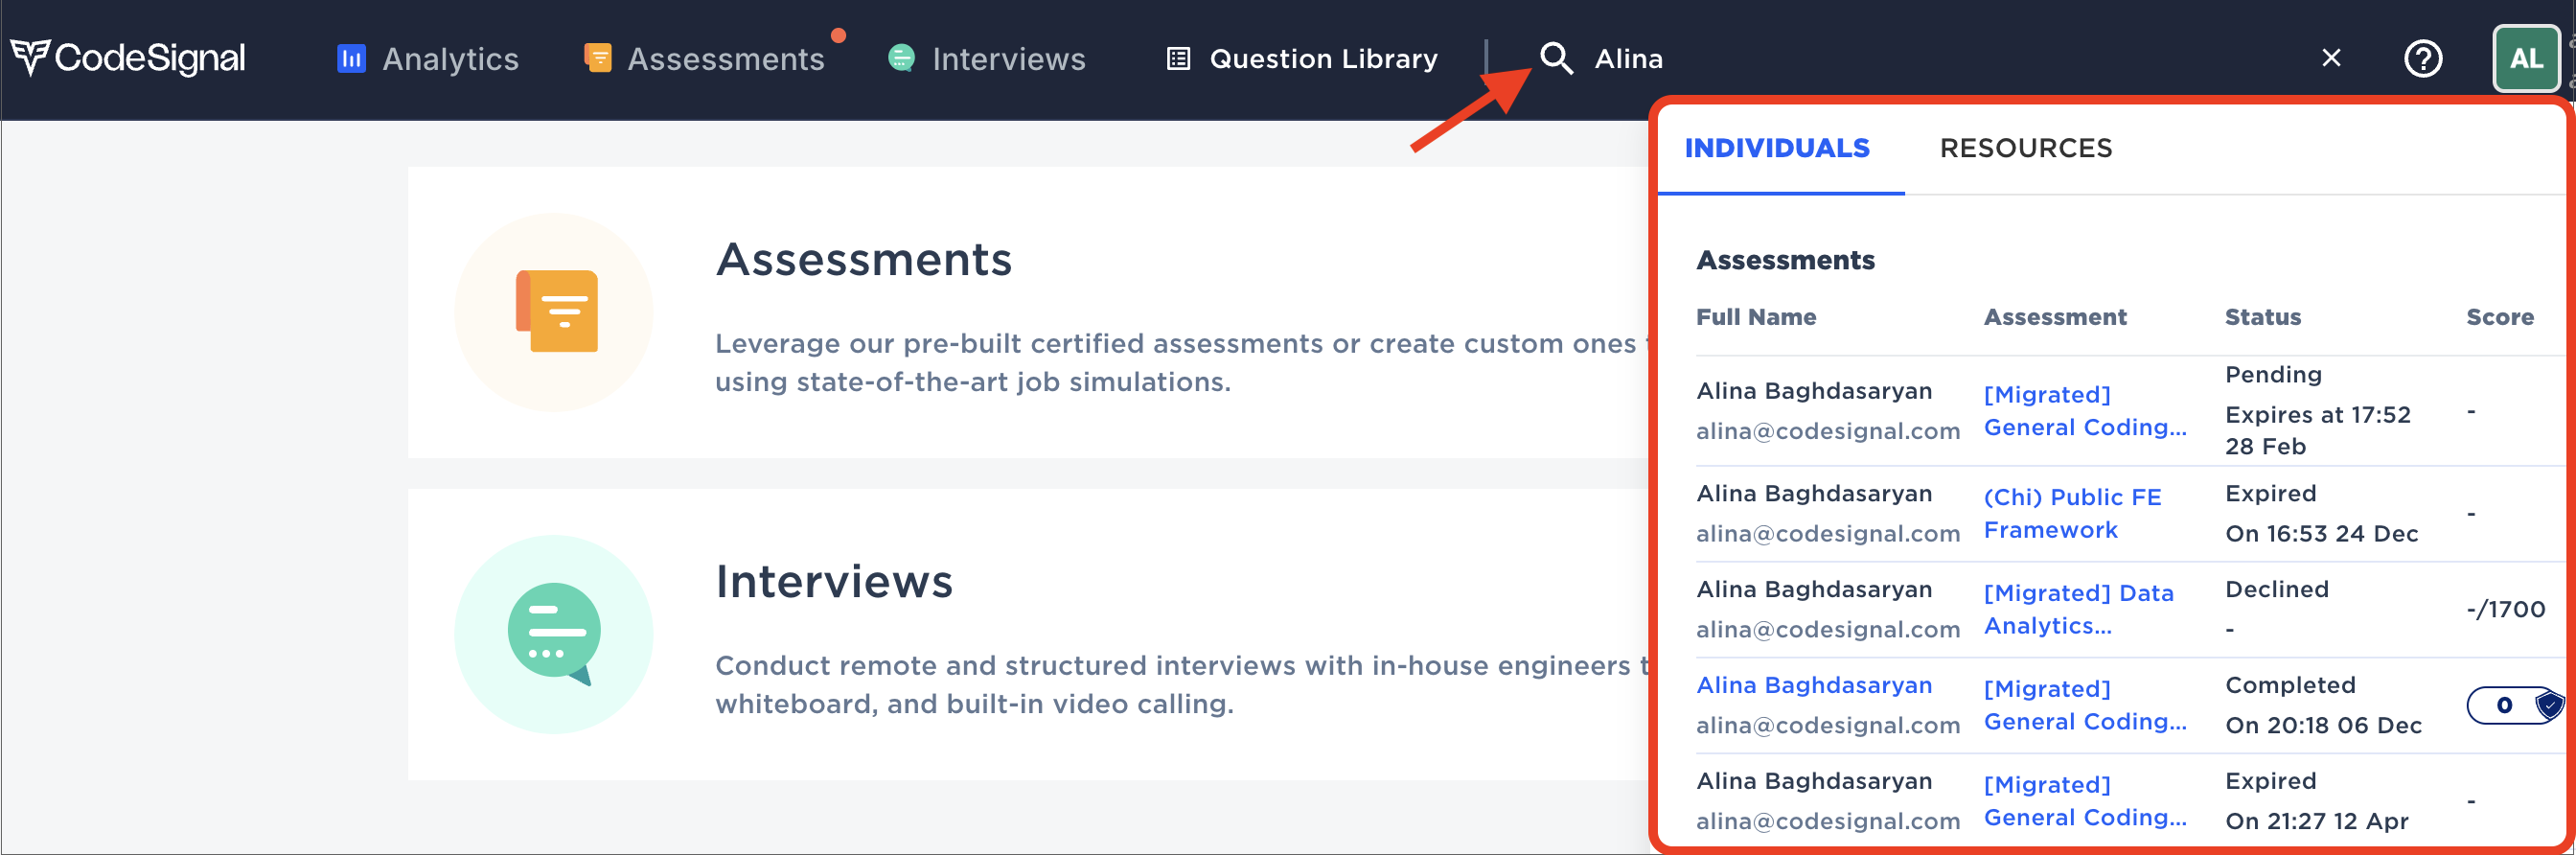Screen dimensions: 2576x855
Task: Click the Assessments card heading
Action: pos(864,259)
